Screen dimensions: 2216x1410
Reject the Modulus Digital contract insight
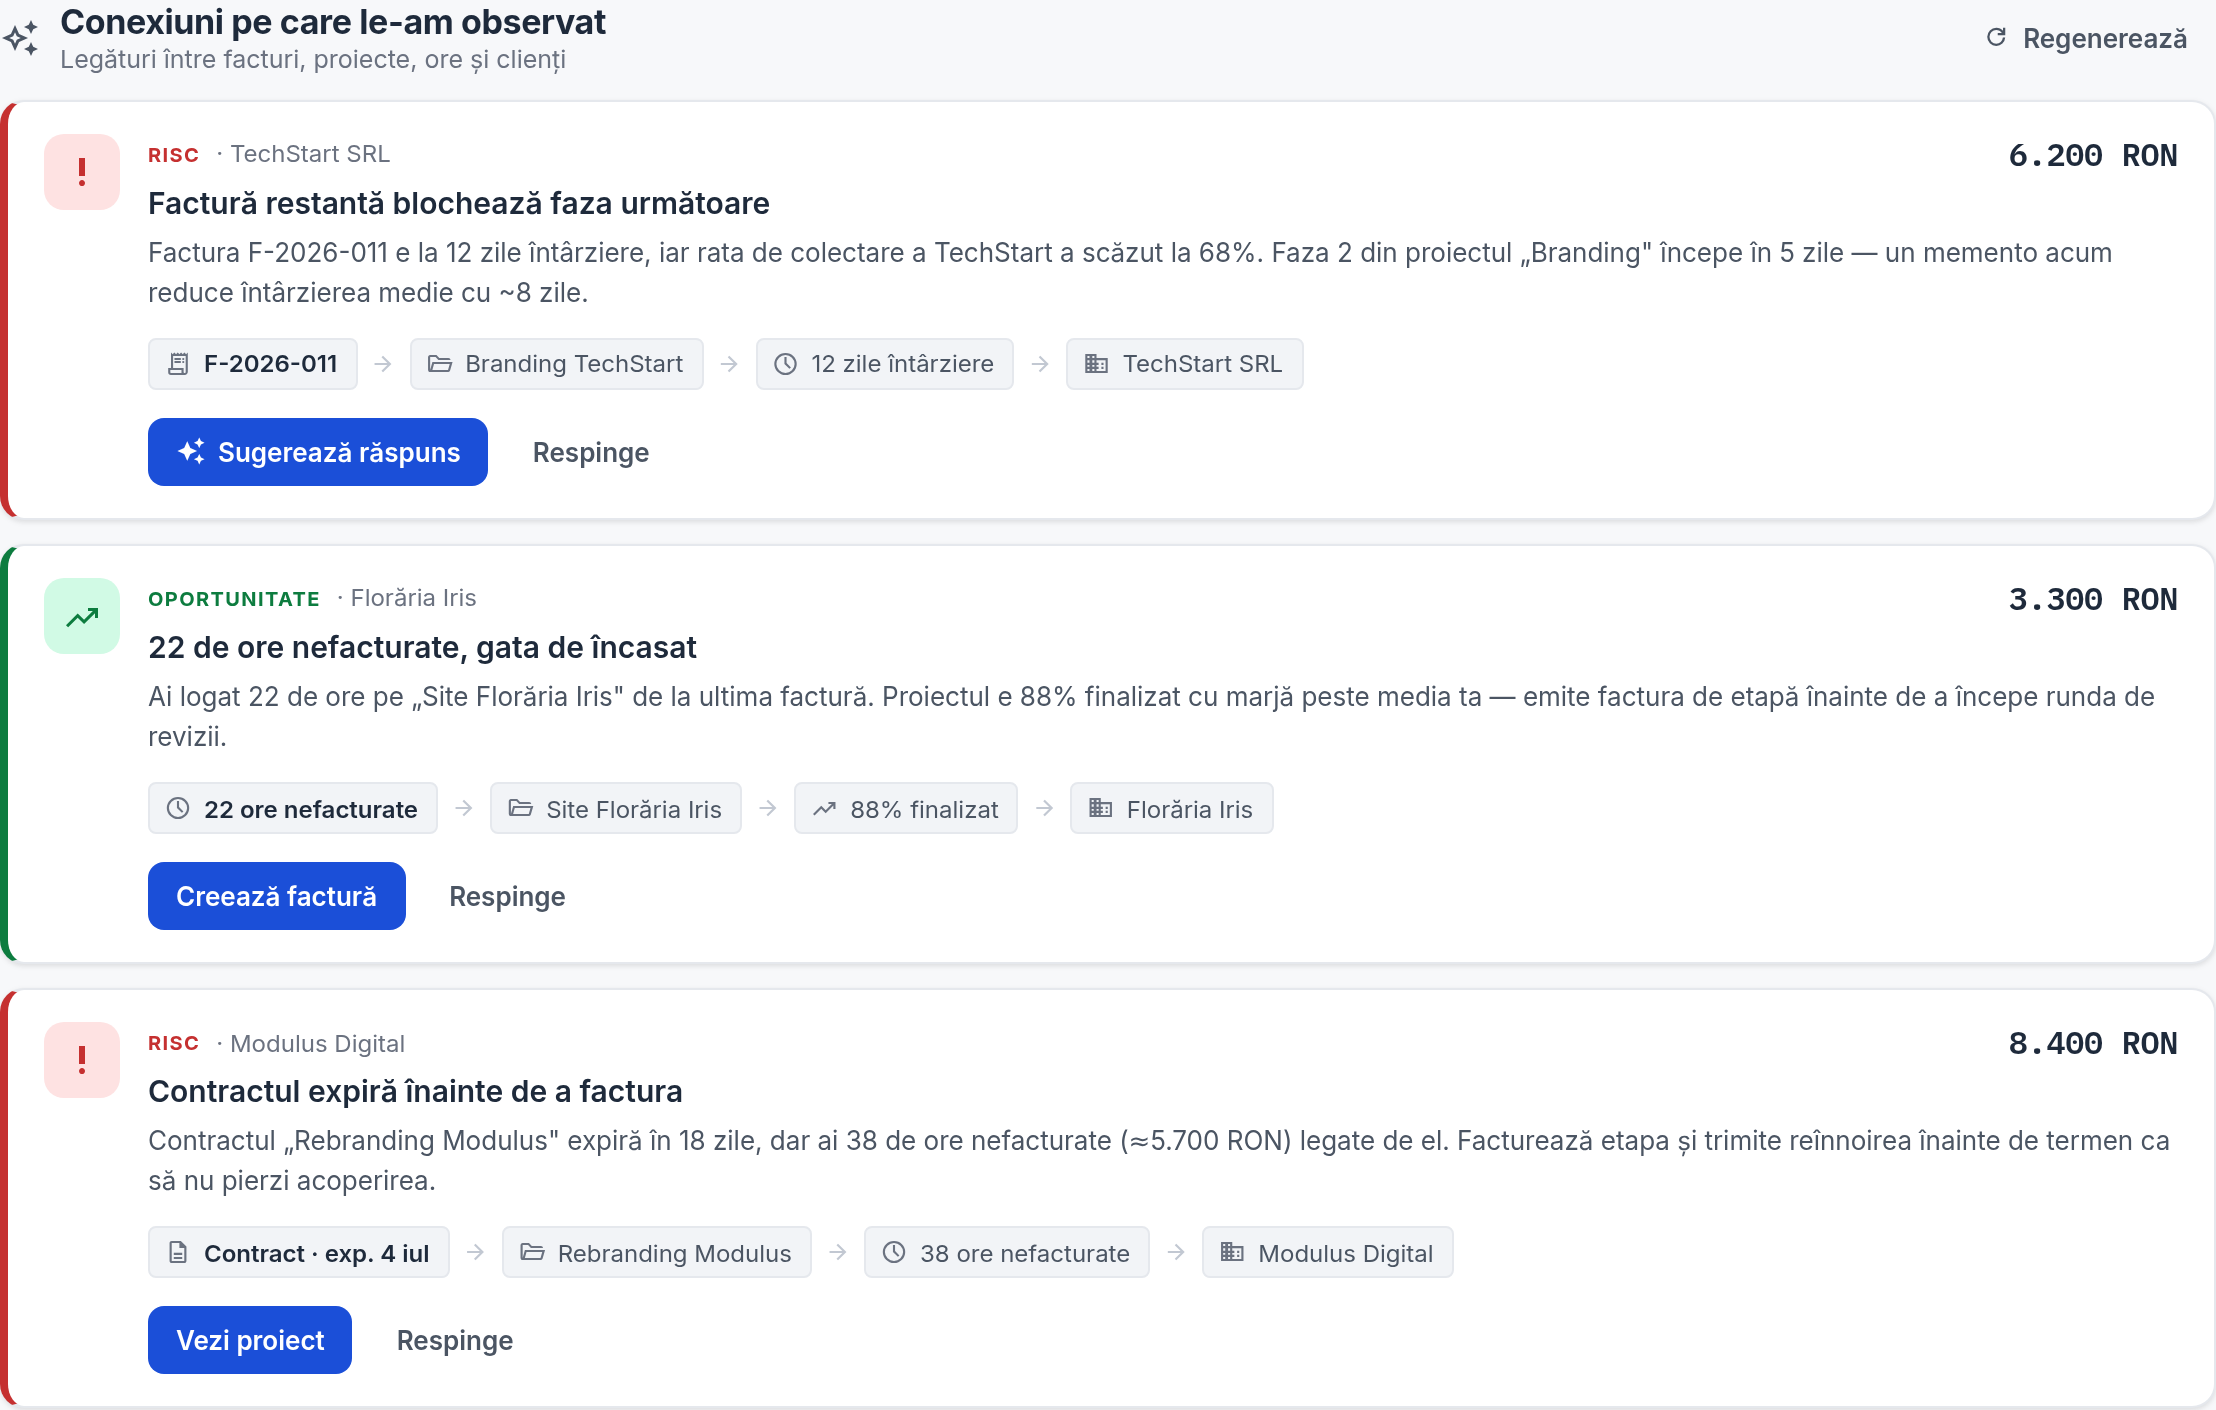tap(455, 1340)
